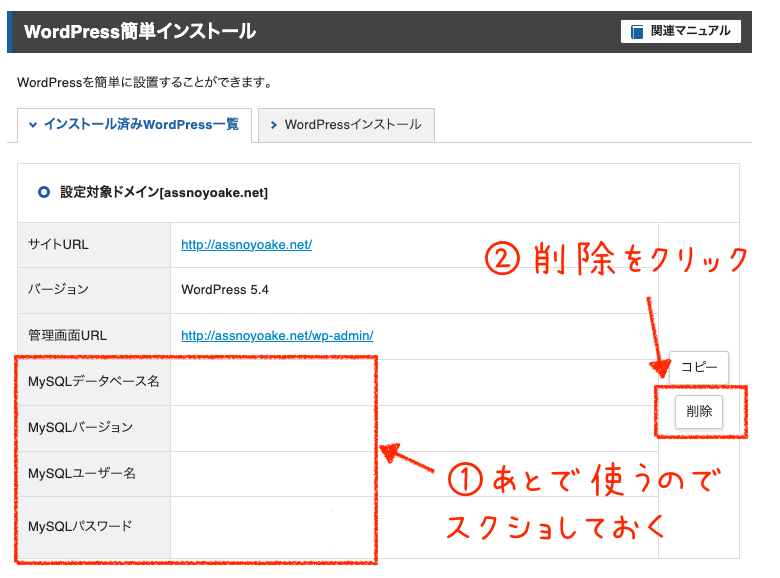Click the サイトURL row label

click(x=58, y=245)
